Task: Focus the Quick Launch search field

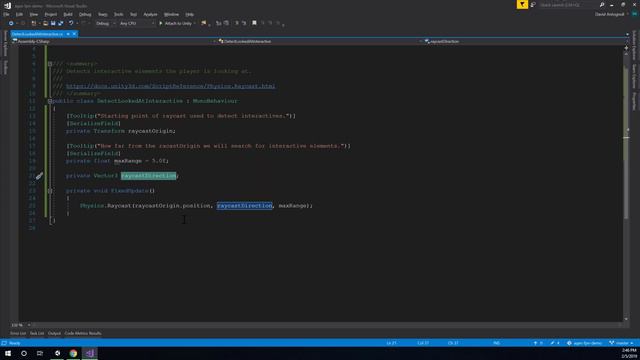Action: 568,5
